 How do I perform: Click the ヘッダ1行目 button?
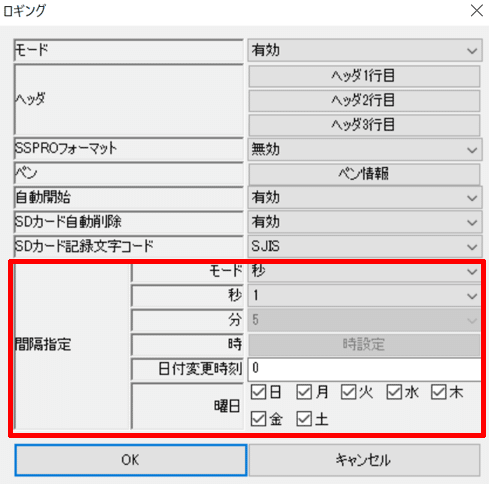364,76
